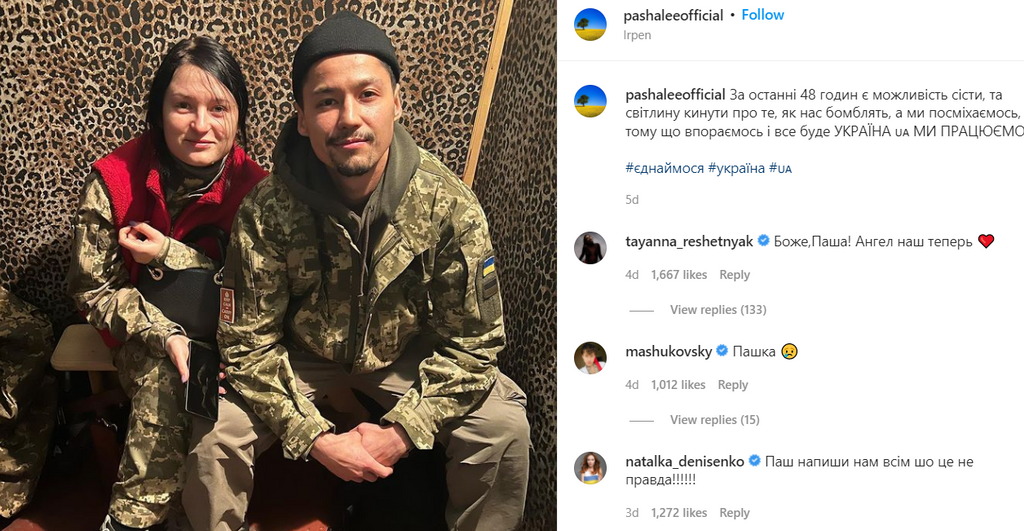View 1,667 likes on tayanna's comment
Viewport: 1024px width, 531px height.
click(x=679, y=275)
